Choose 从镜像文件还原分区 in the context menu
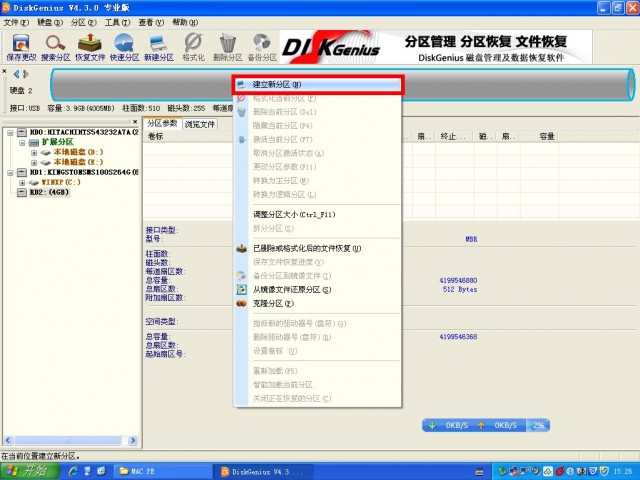This screenshot has height=480, width=640. [x=318, y=290]
